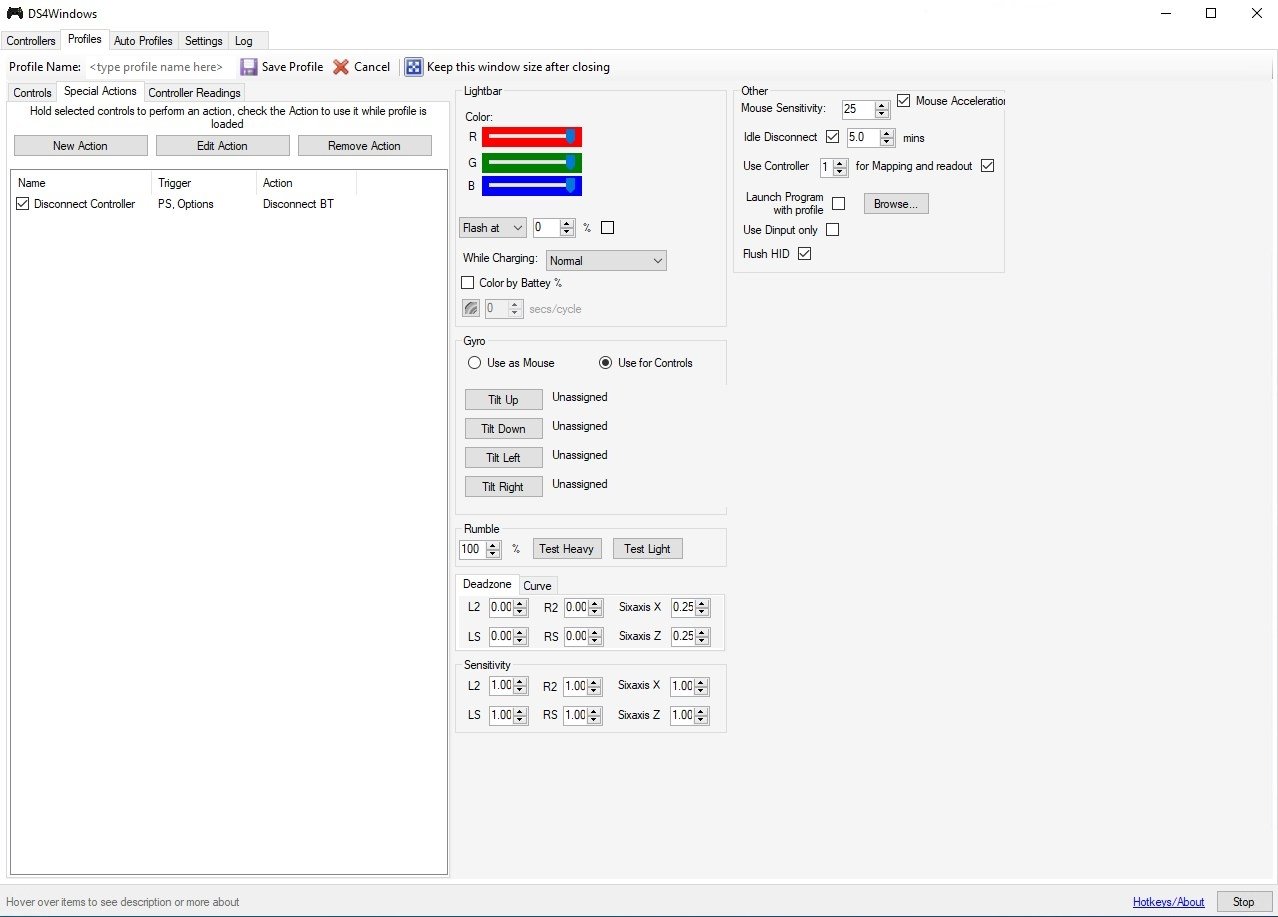
Task: Click the Browse... button
Action: coord(896,204)
